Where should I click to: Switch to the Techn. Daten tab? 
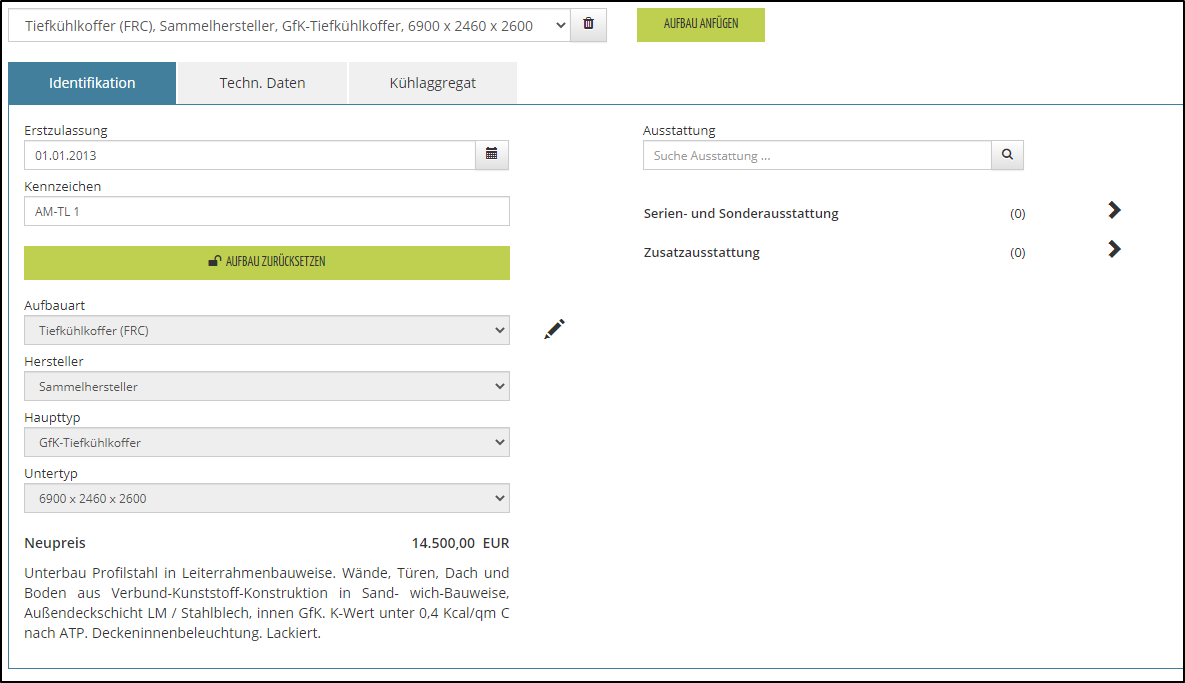[x=262, y=83]
